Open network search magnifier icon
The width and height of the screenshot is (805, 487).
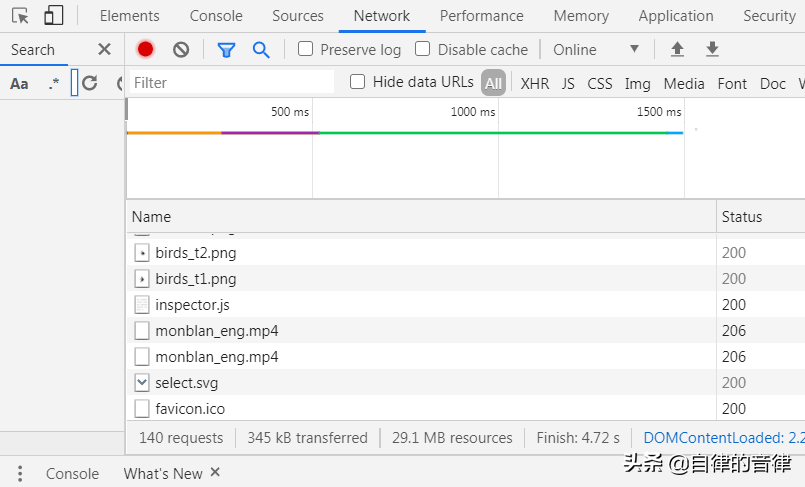click(261, 50)
